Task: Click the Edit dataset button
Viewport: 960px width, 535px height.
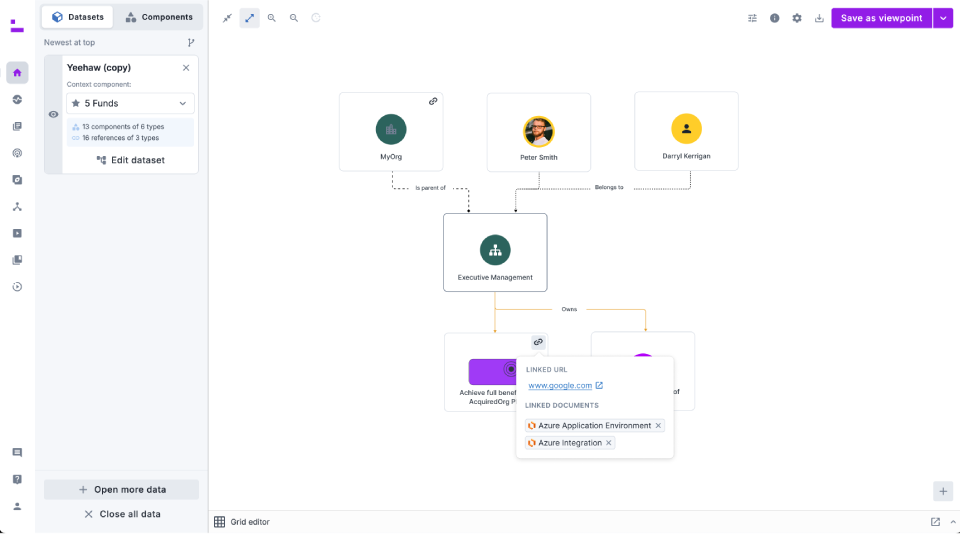Action: (x=130, y=160)
